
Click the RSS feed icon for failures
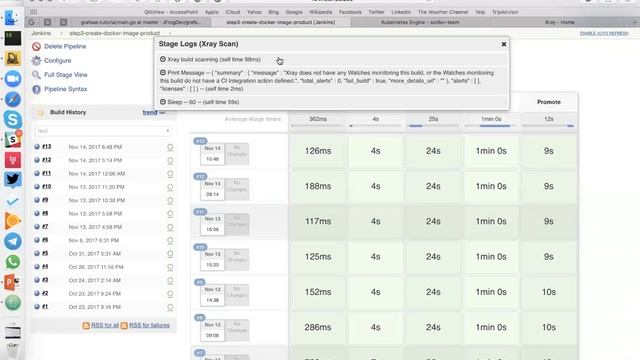coord(124,325)
